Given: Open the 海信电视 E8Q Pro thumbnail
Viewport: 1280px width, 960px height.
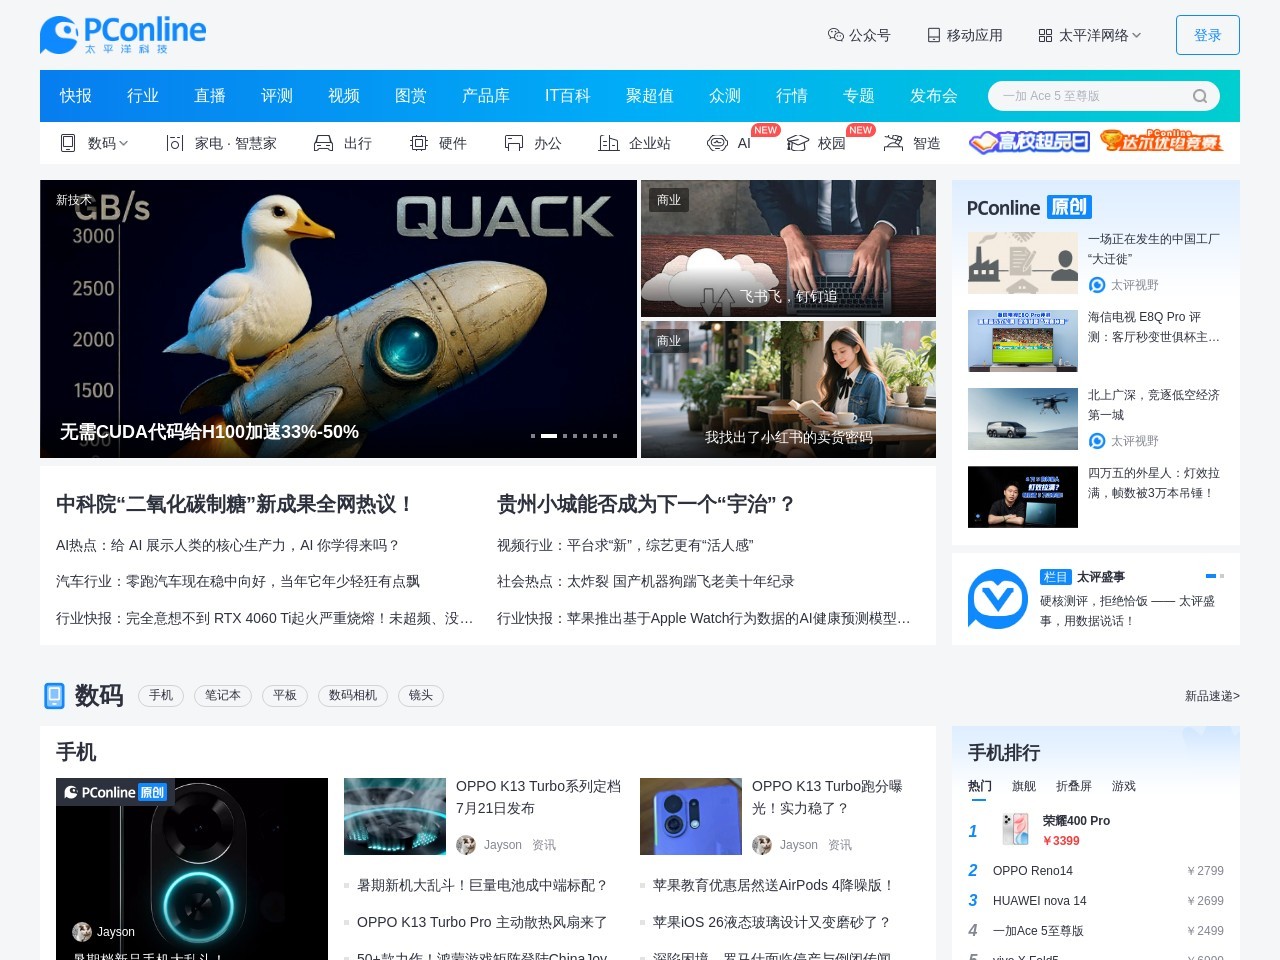Looking at the screenshot, I should 1022,341.
